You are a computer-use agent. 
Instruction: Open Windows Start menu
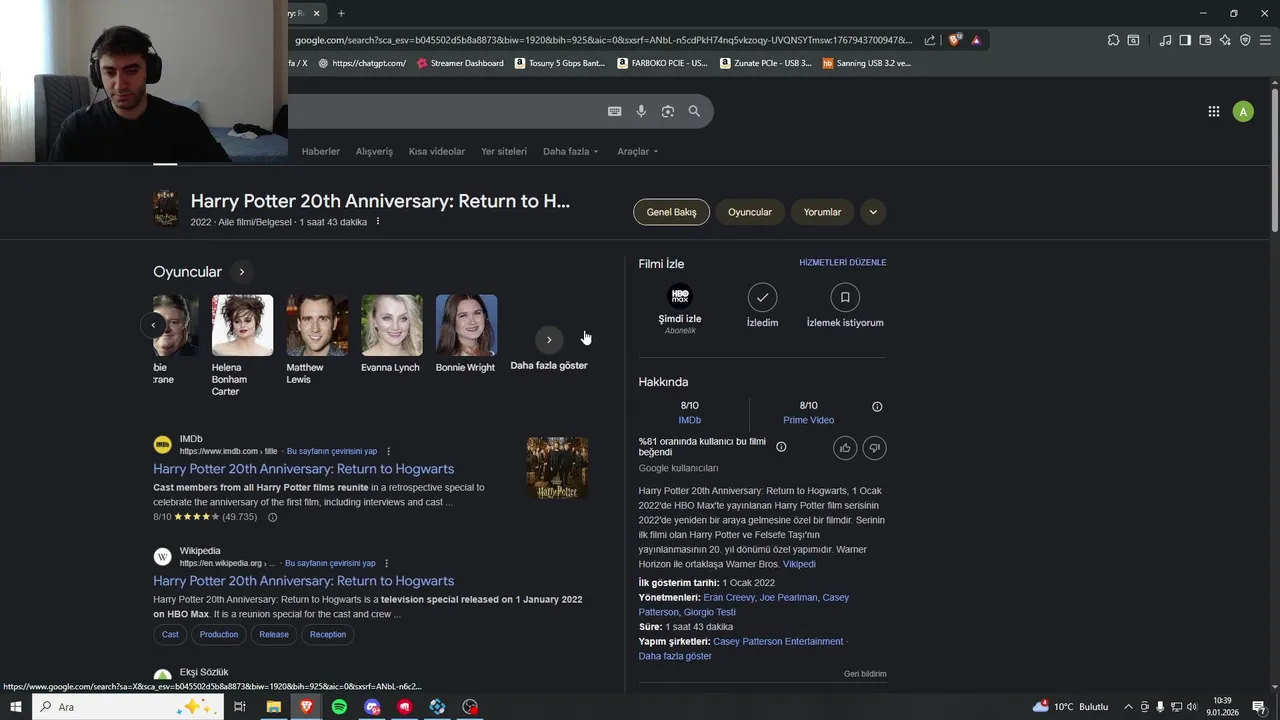(15, 707)
